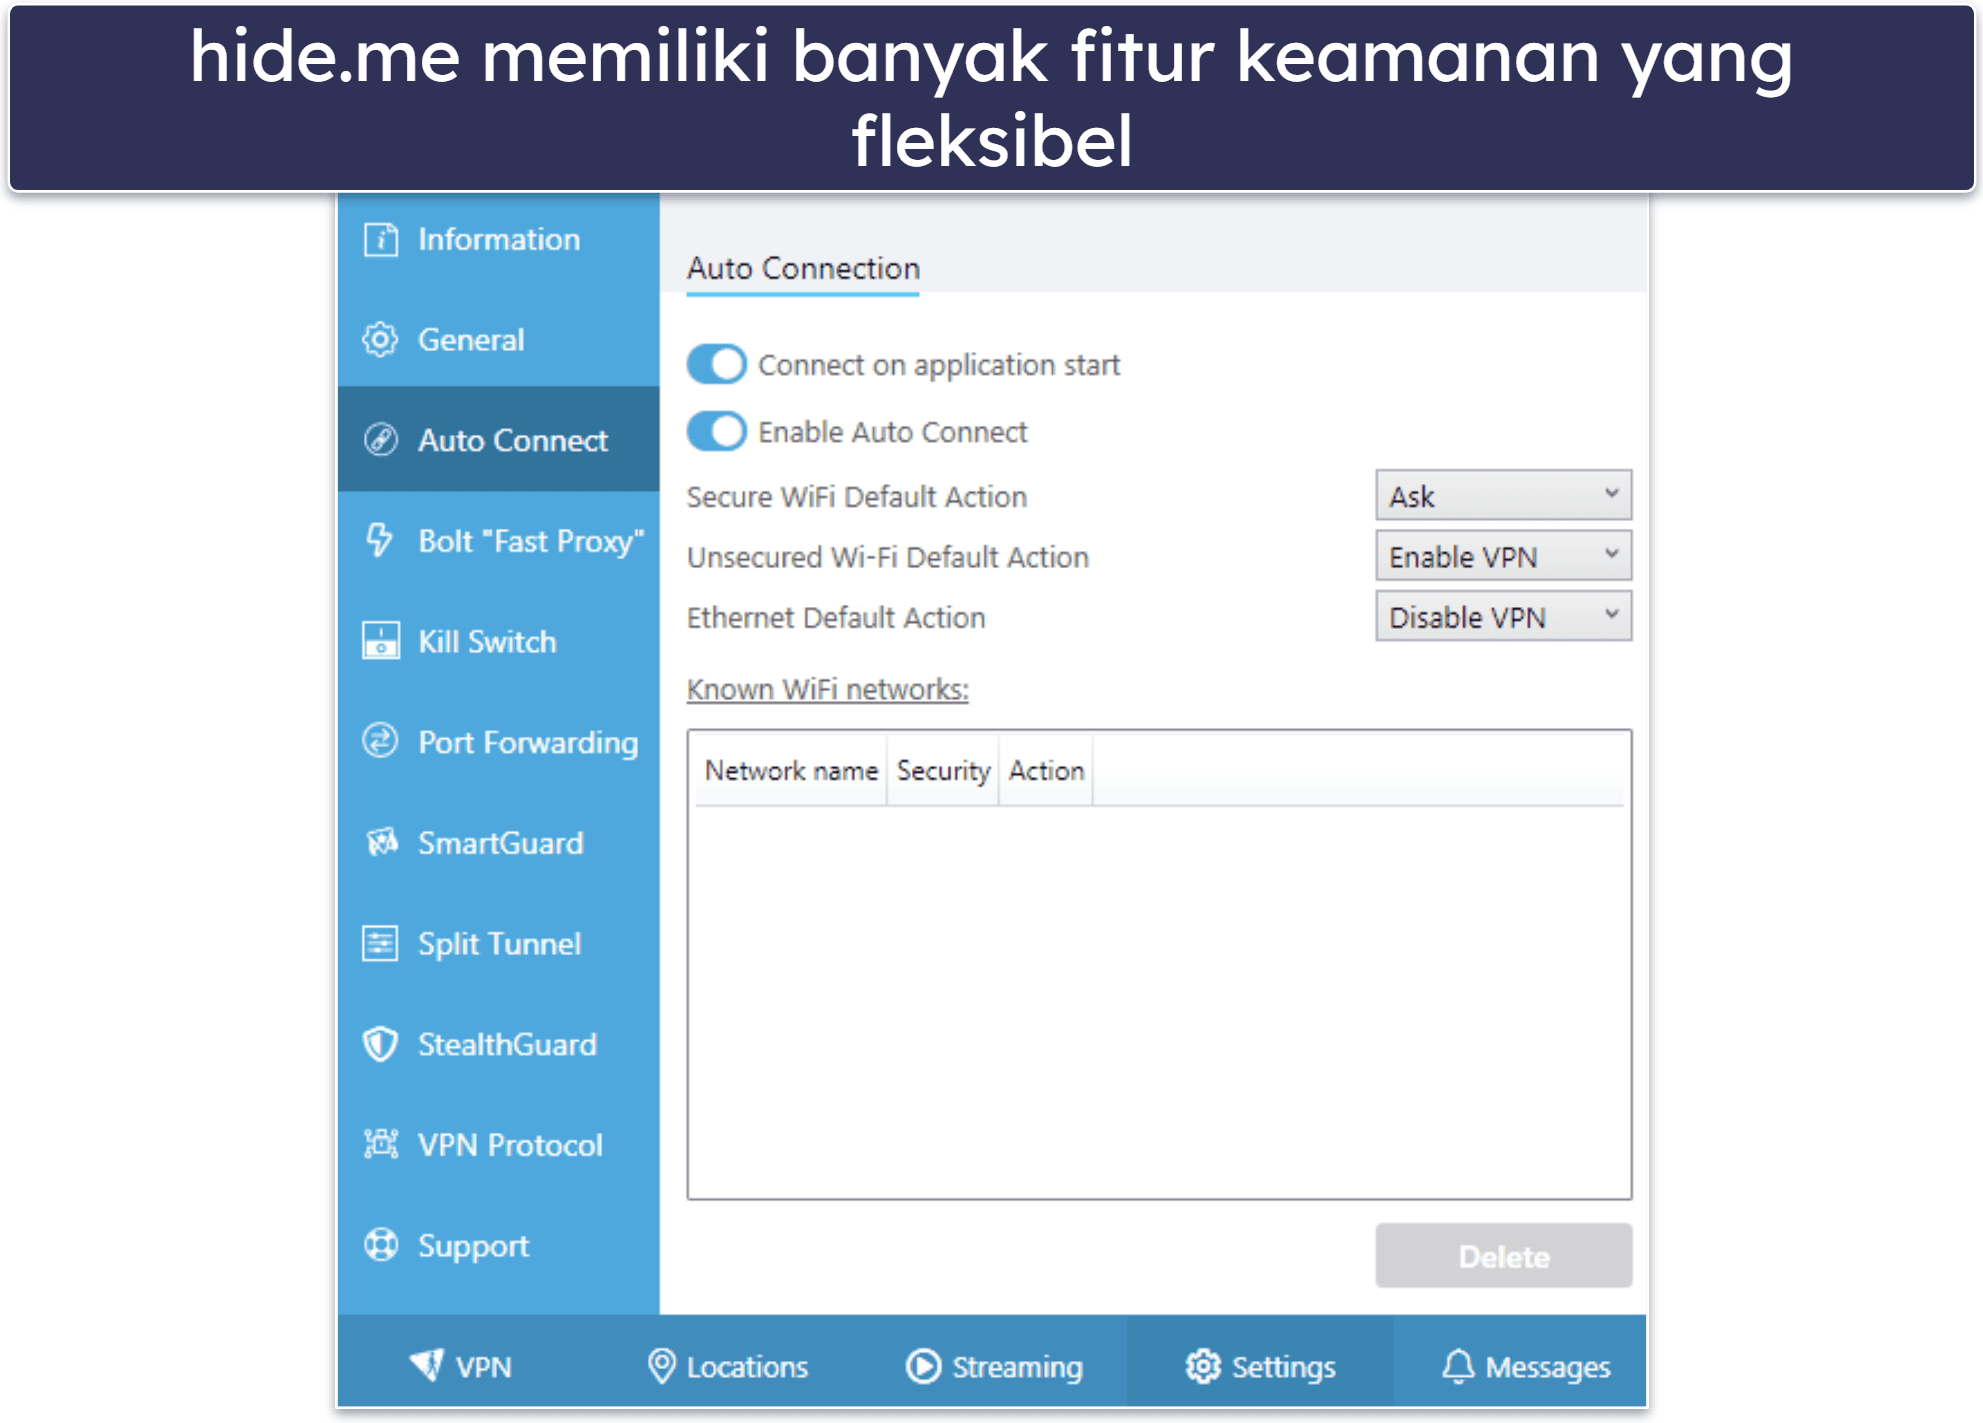
Task: Sort by Network name column
Action: pos(790,770)
